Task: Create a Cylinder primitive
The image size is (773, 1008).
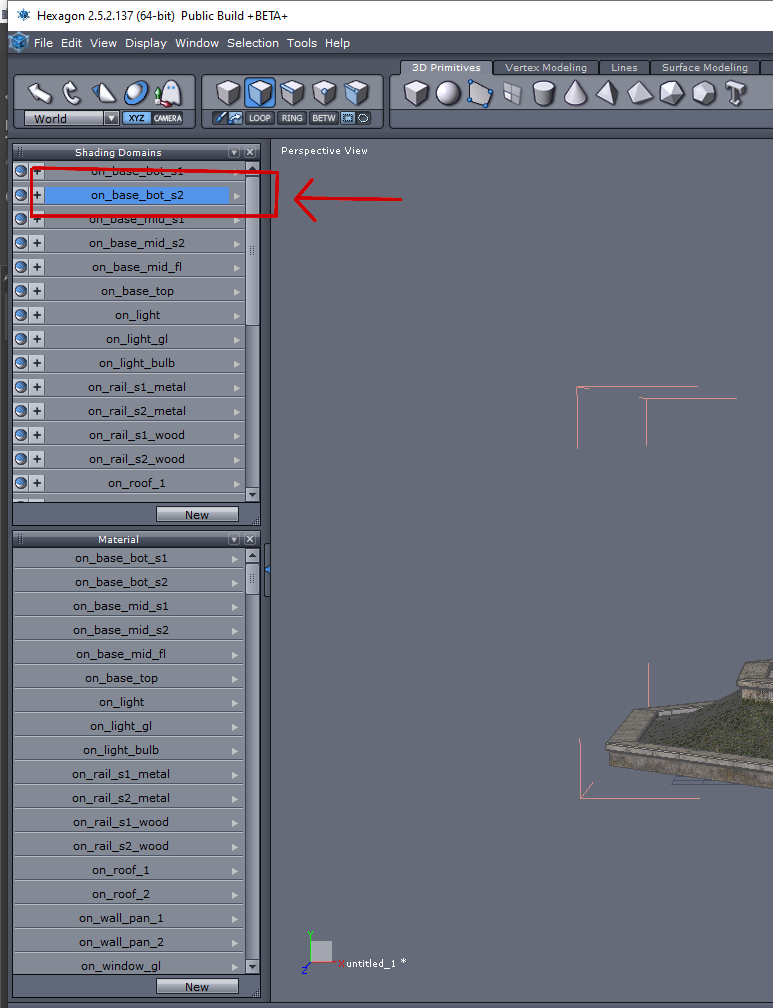Action: 544,93
